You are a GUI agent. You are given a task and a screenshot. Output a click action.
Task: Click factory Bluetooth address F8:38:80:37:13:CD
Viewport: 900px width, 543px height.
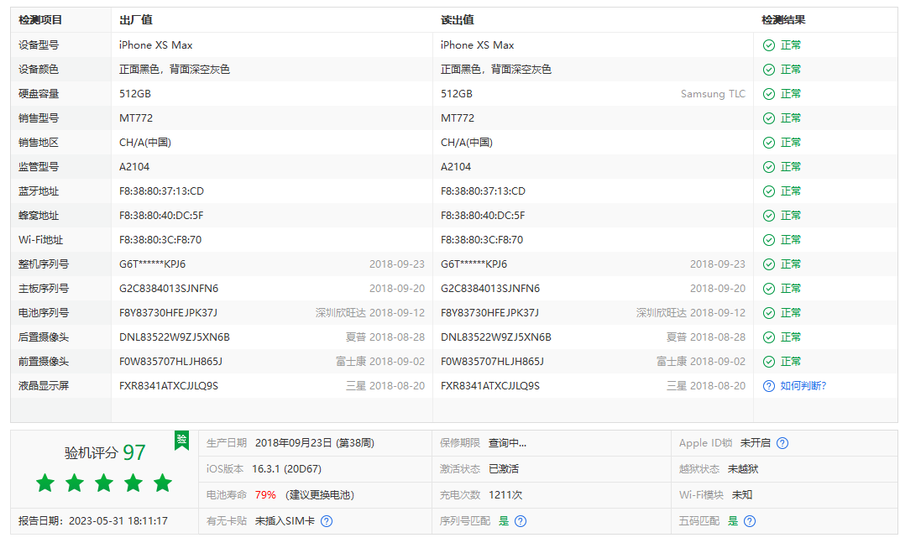[x=161, y=191]
